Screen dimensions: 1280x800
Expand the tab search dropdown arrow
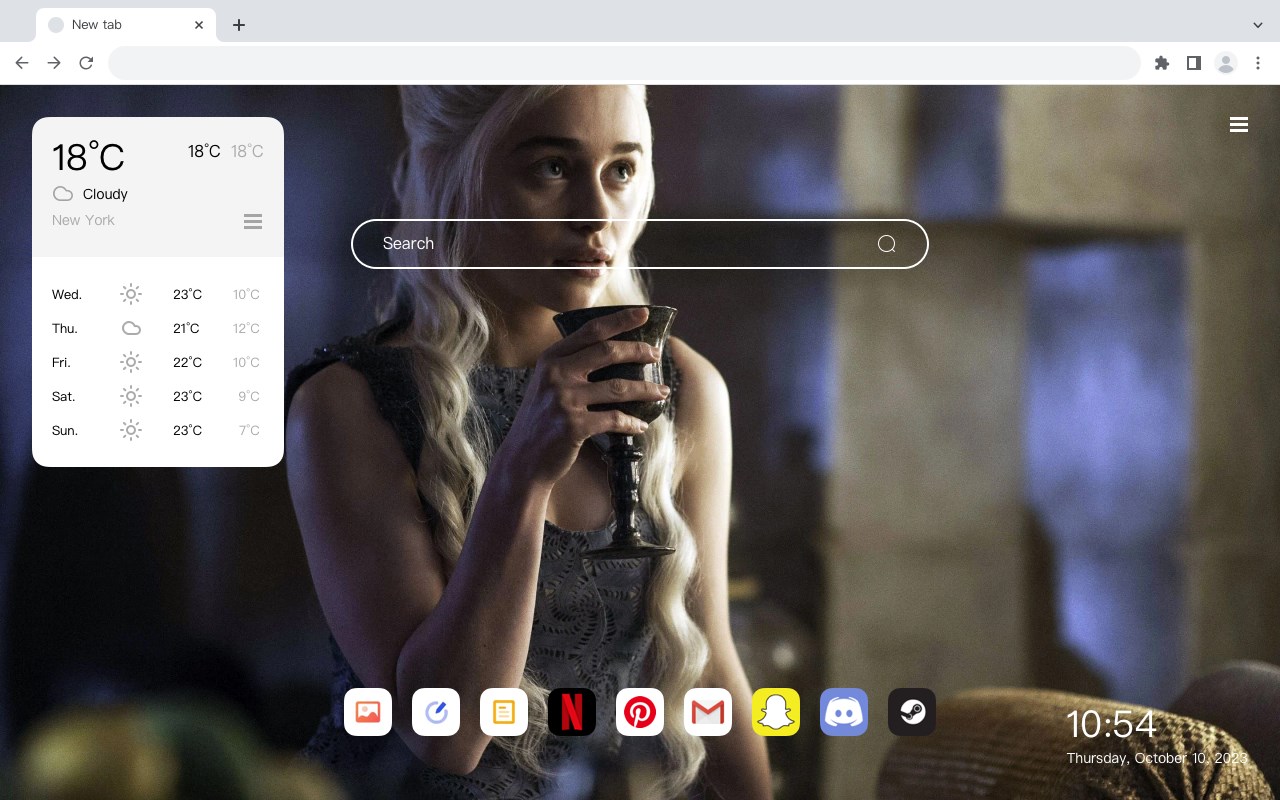tap(1258, 25)
